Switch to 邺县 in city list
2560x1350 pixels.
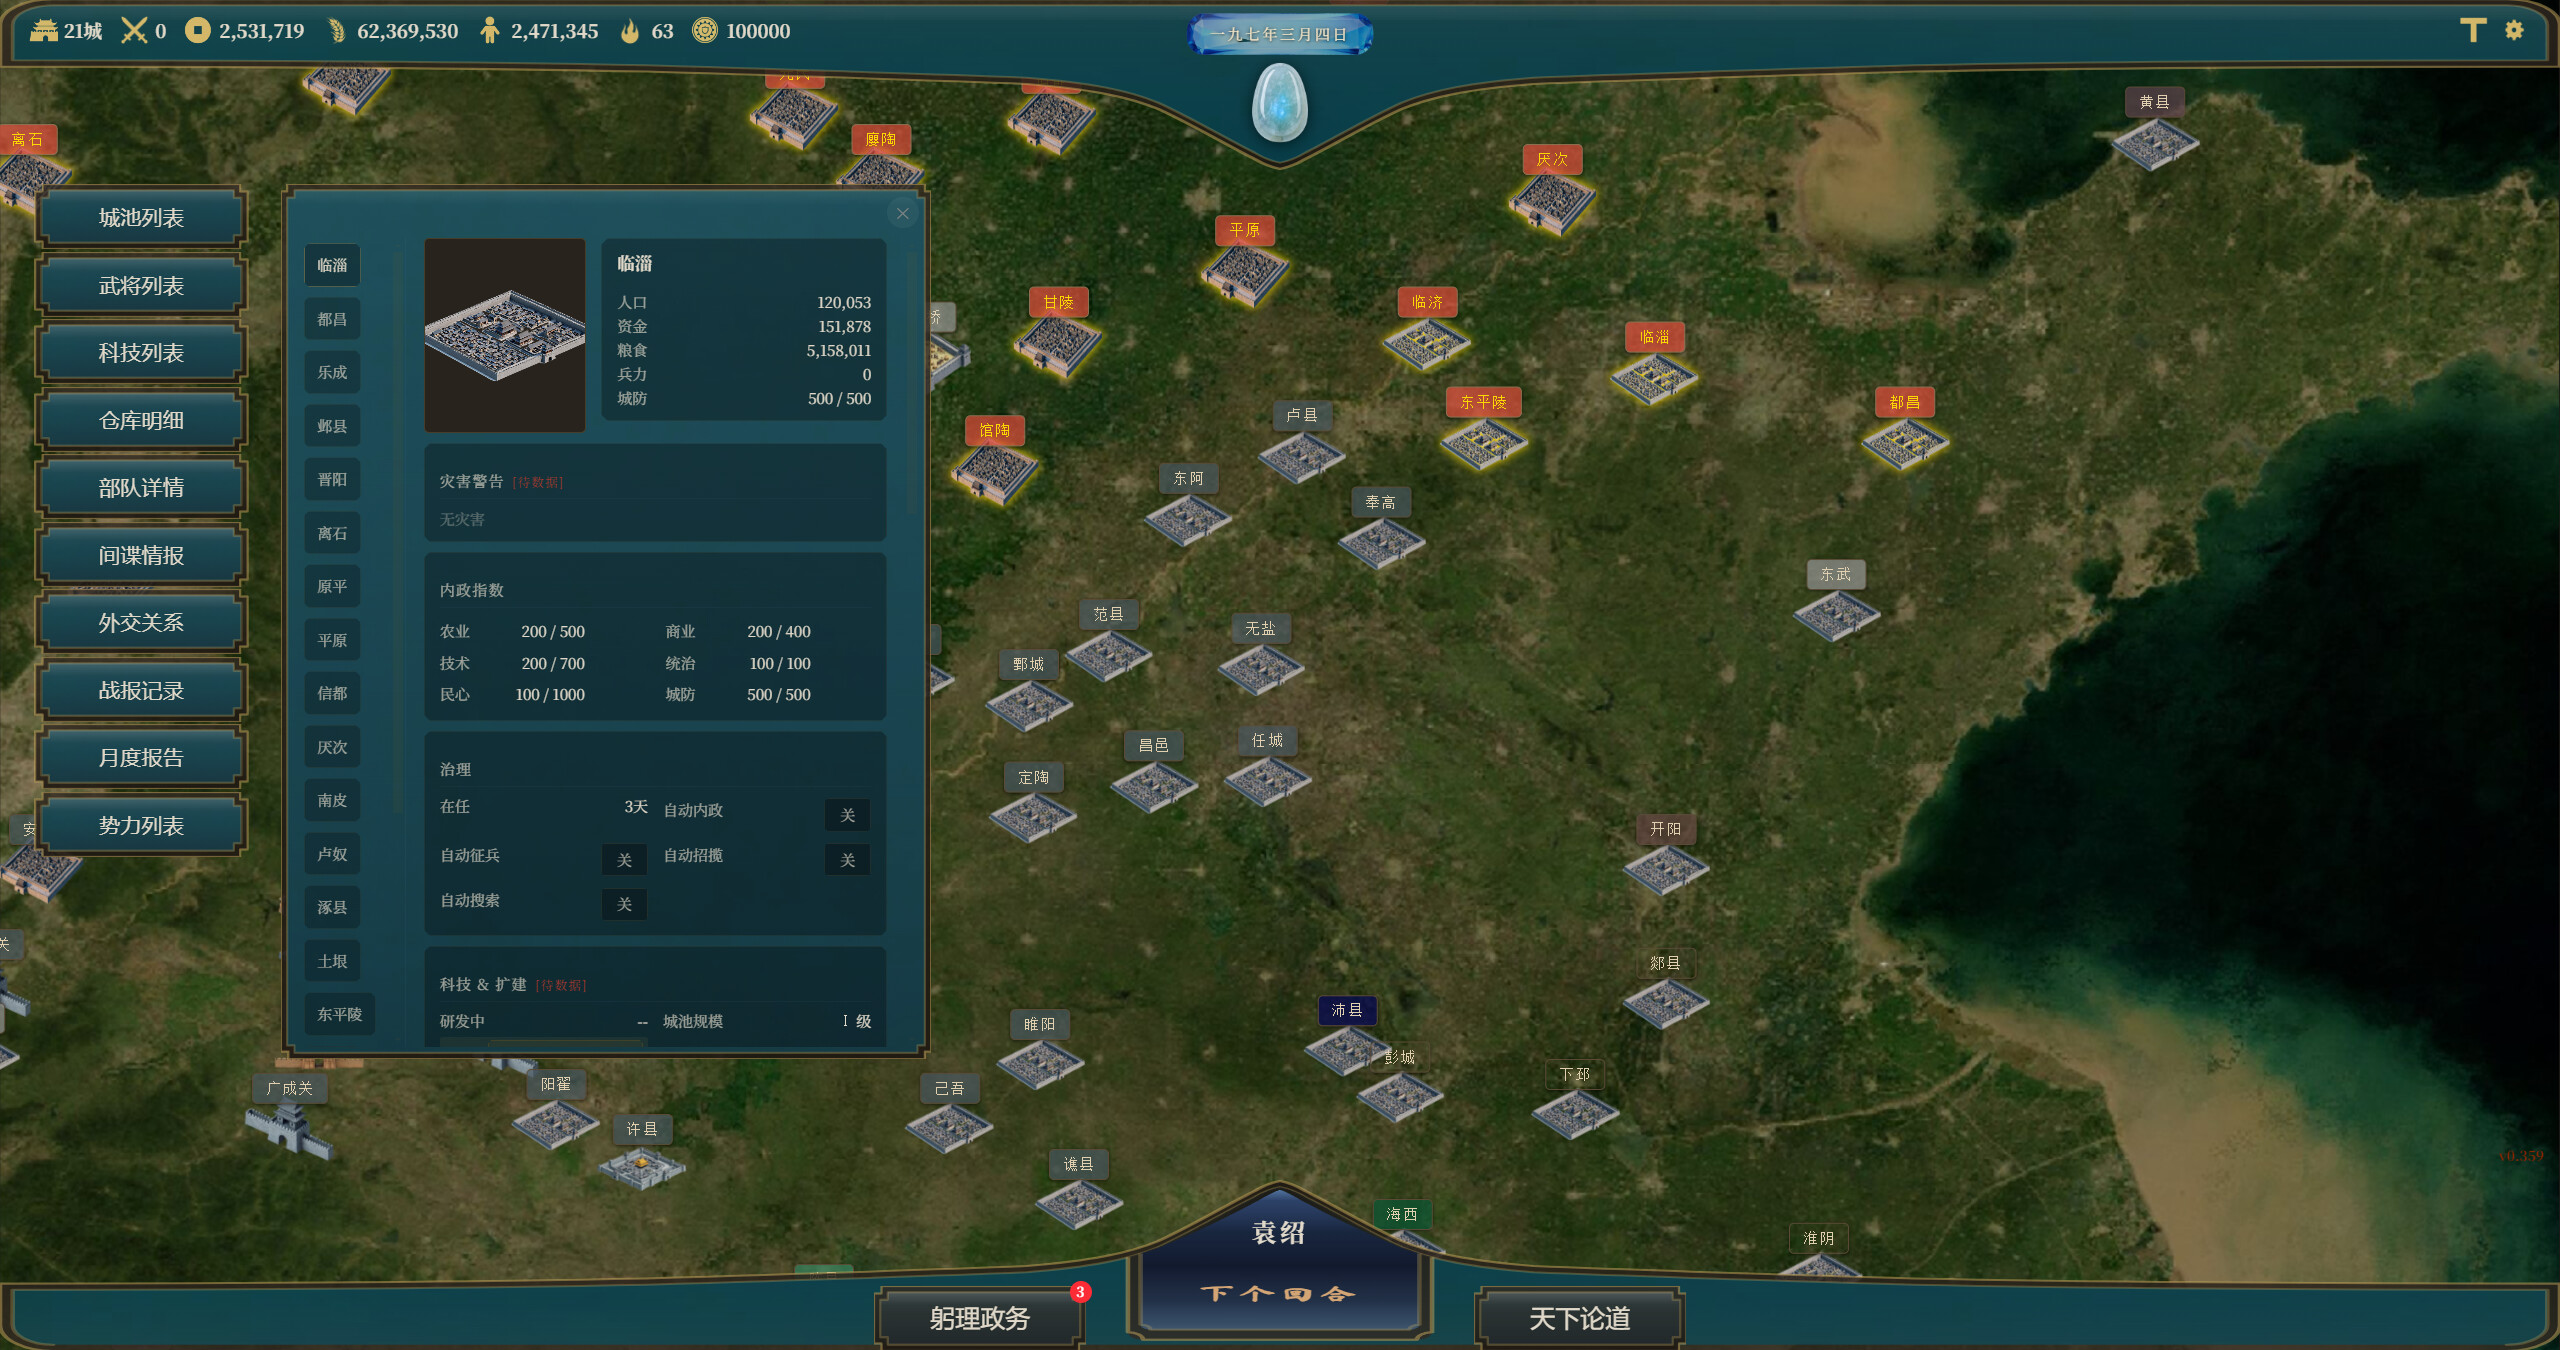(x=332, y=426)
